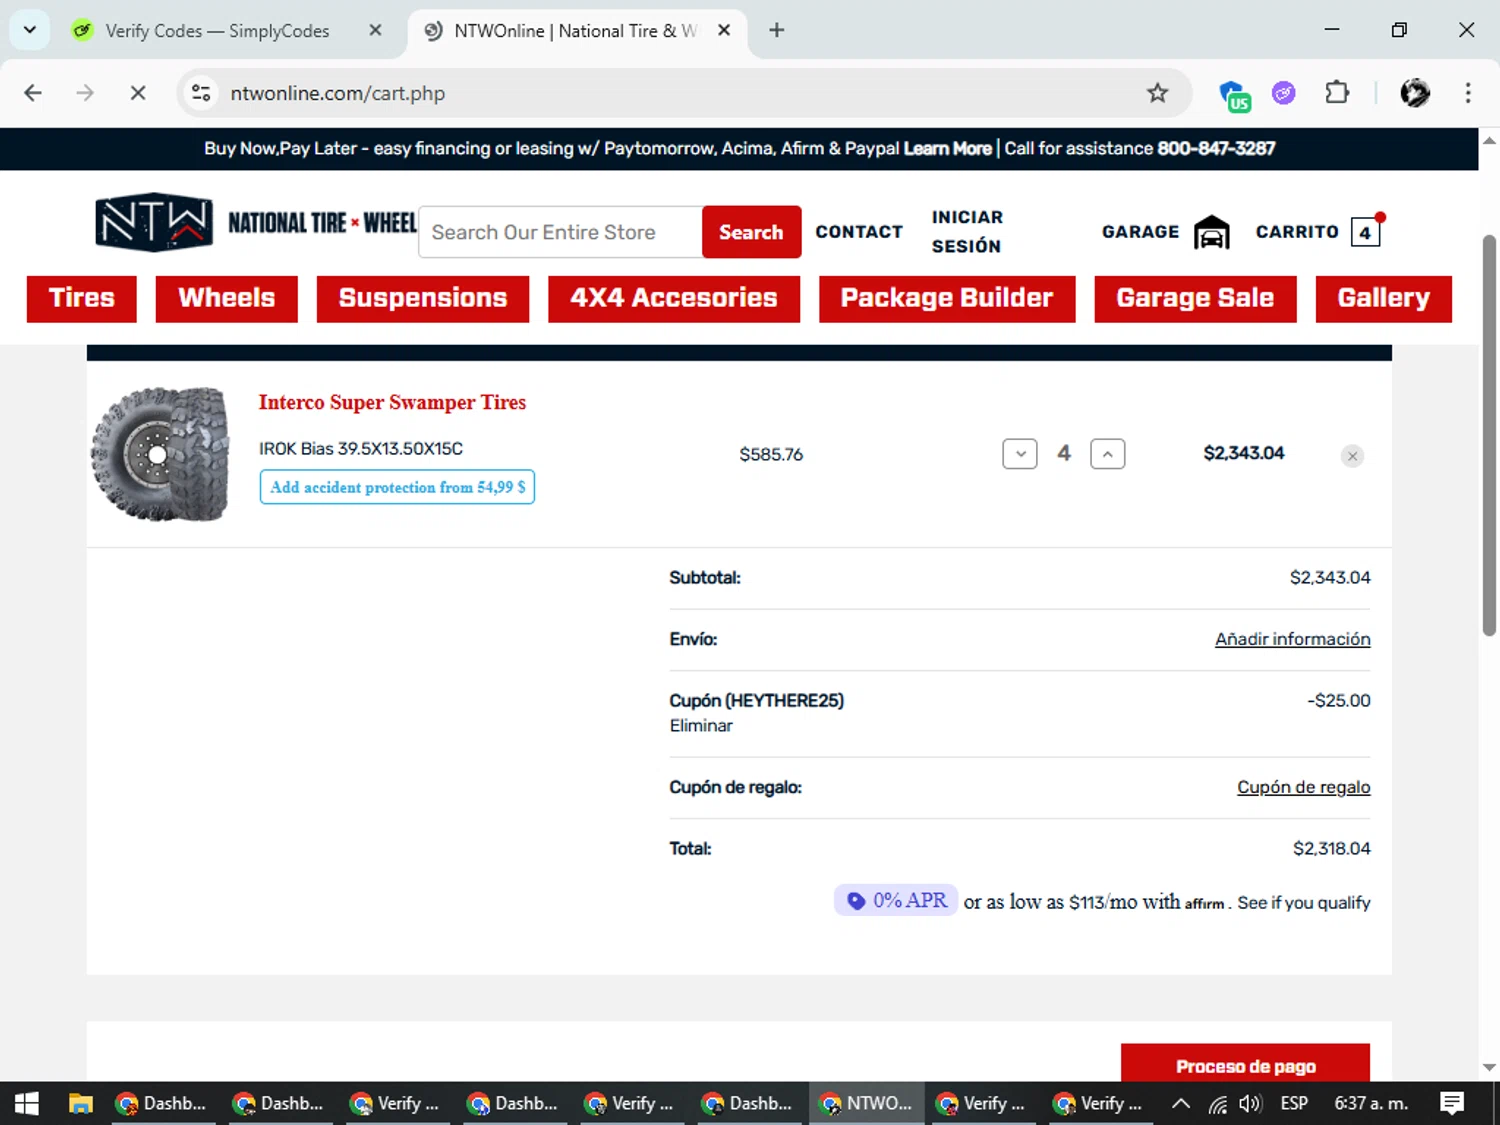This screenshot has width=1500, height=1125.
Task: Click Learn More in top banner
Action: [948, 148]
